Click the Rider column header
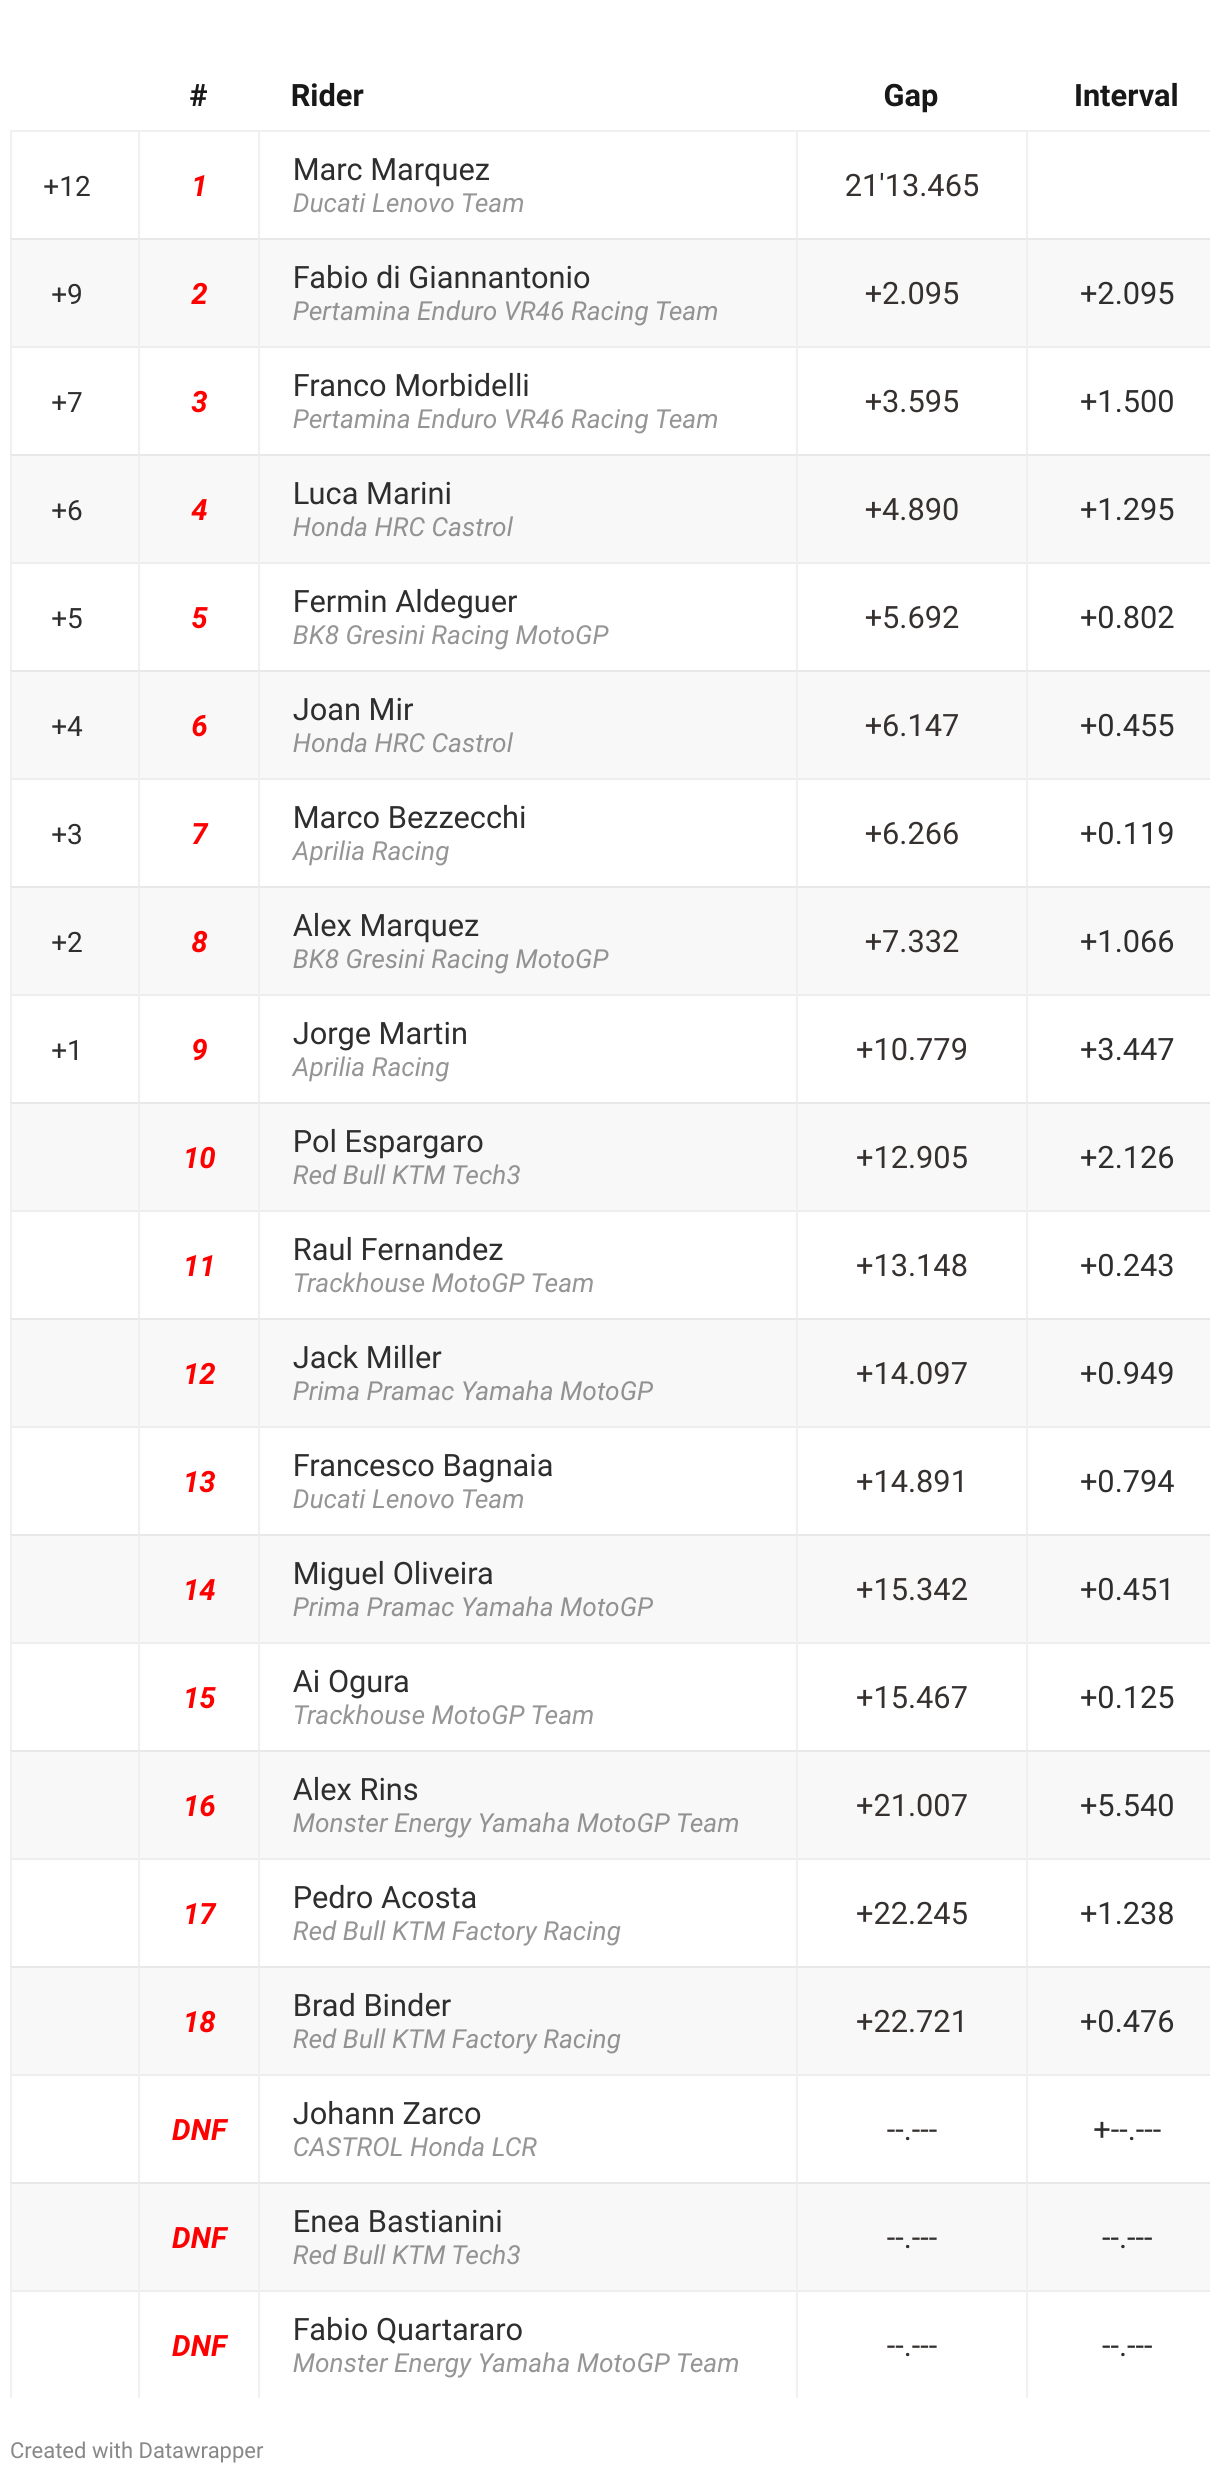 [x=327, y=96]
